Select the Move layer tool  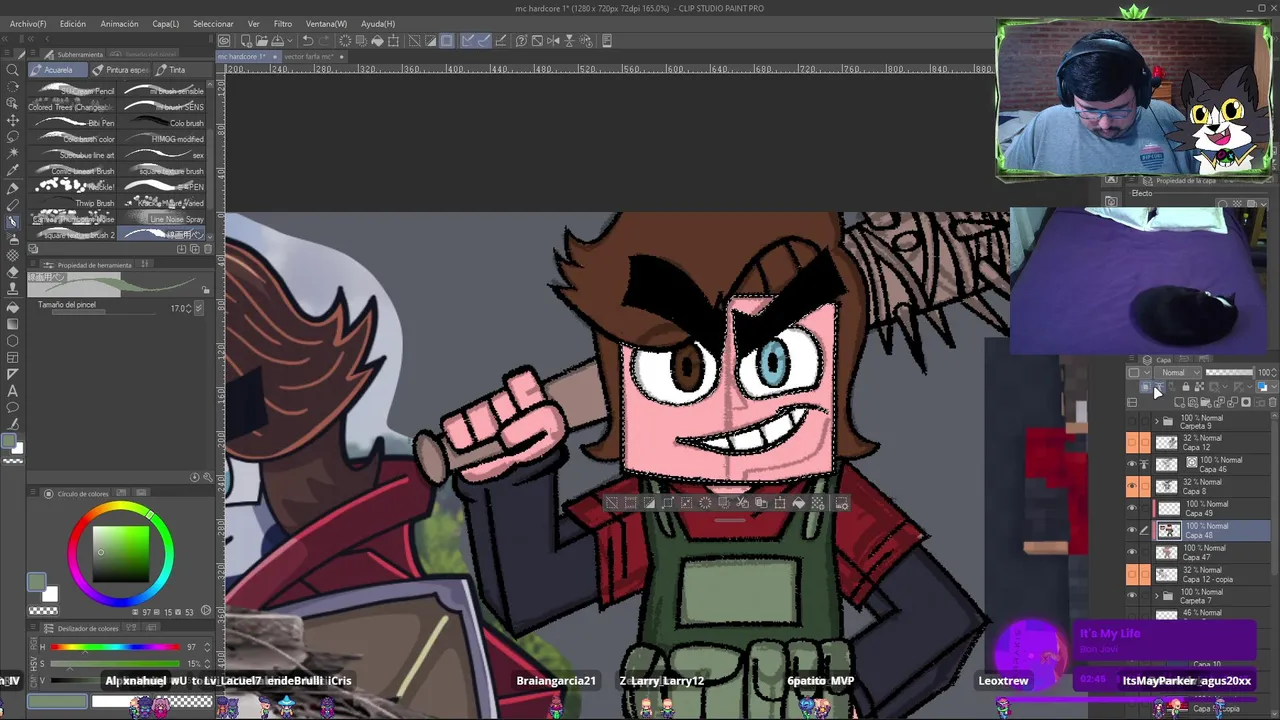tap(13, 119)
